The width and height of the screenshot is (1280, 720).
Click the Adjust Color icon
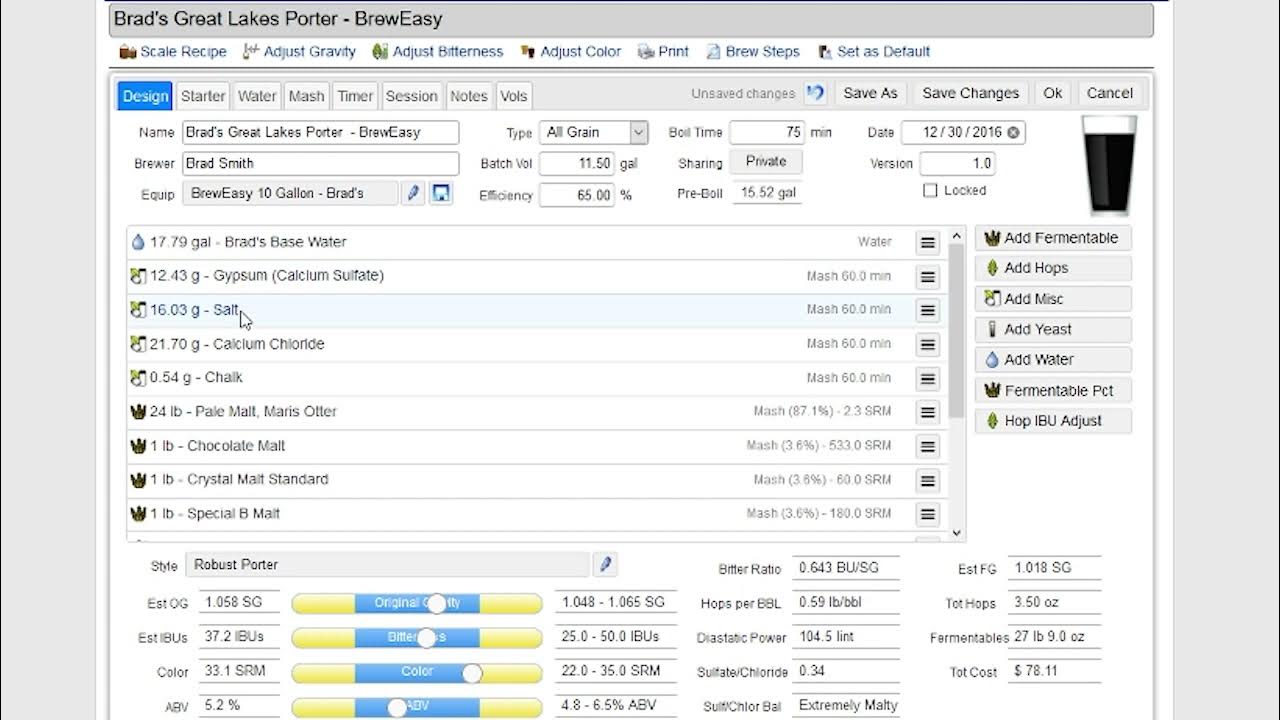[528, 51]
